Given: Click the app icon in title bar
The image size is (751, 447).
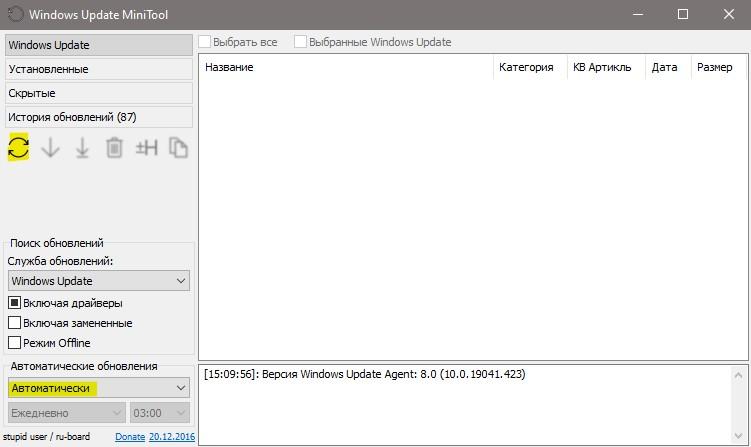Looking at the screenshot, I should 15,14.
